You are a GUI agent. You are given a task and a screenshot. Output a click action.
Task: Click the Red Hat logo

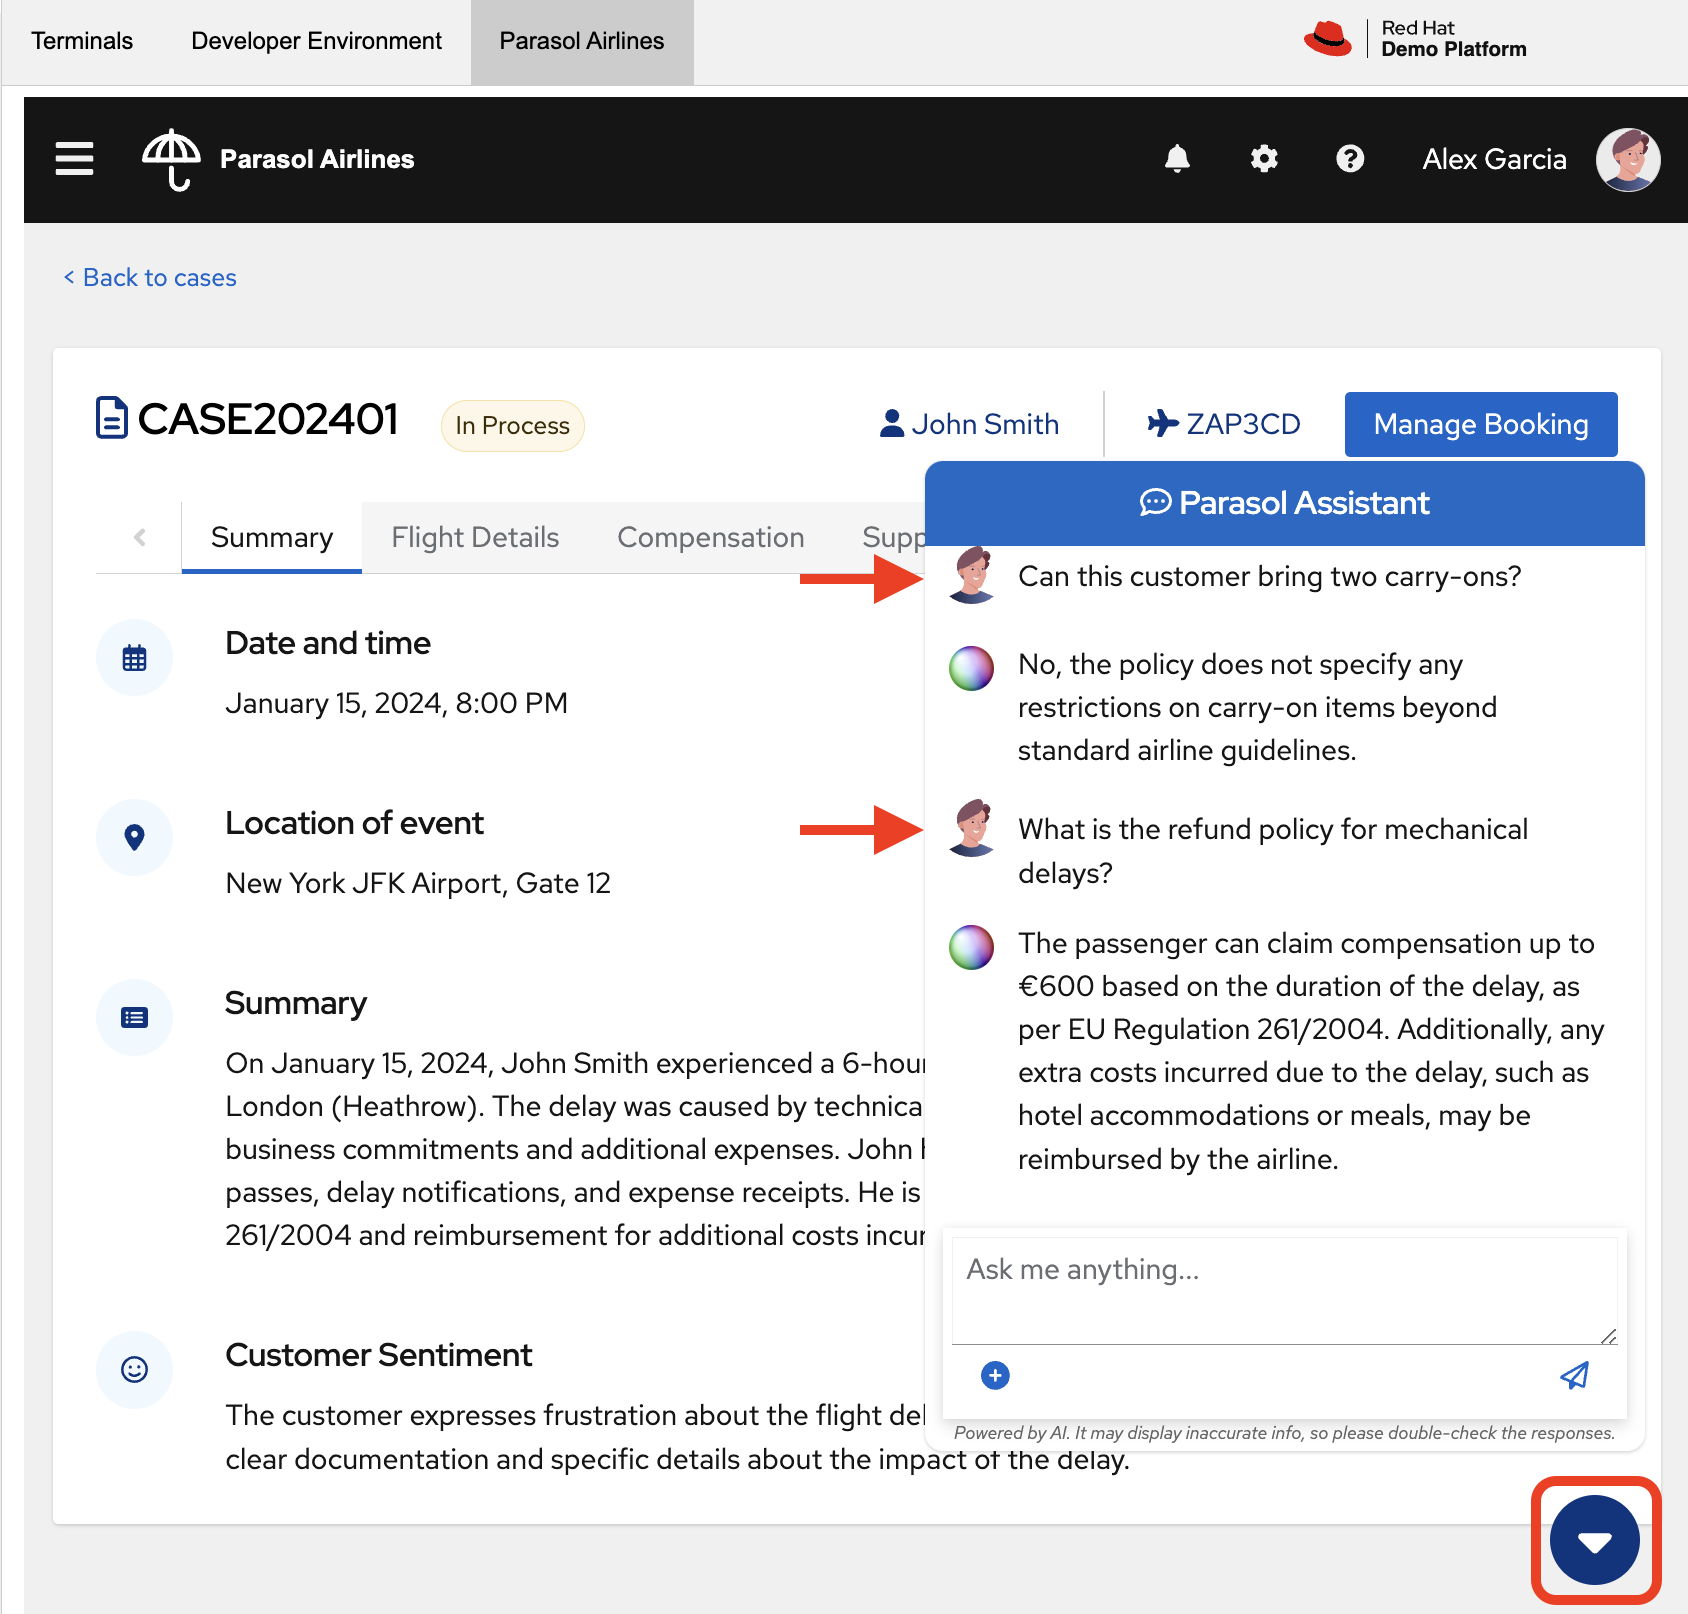point(1328,39)
